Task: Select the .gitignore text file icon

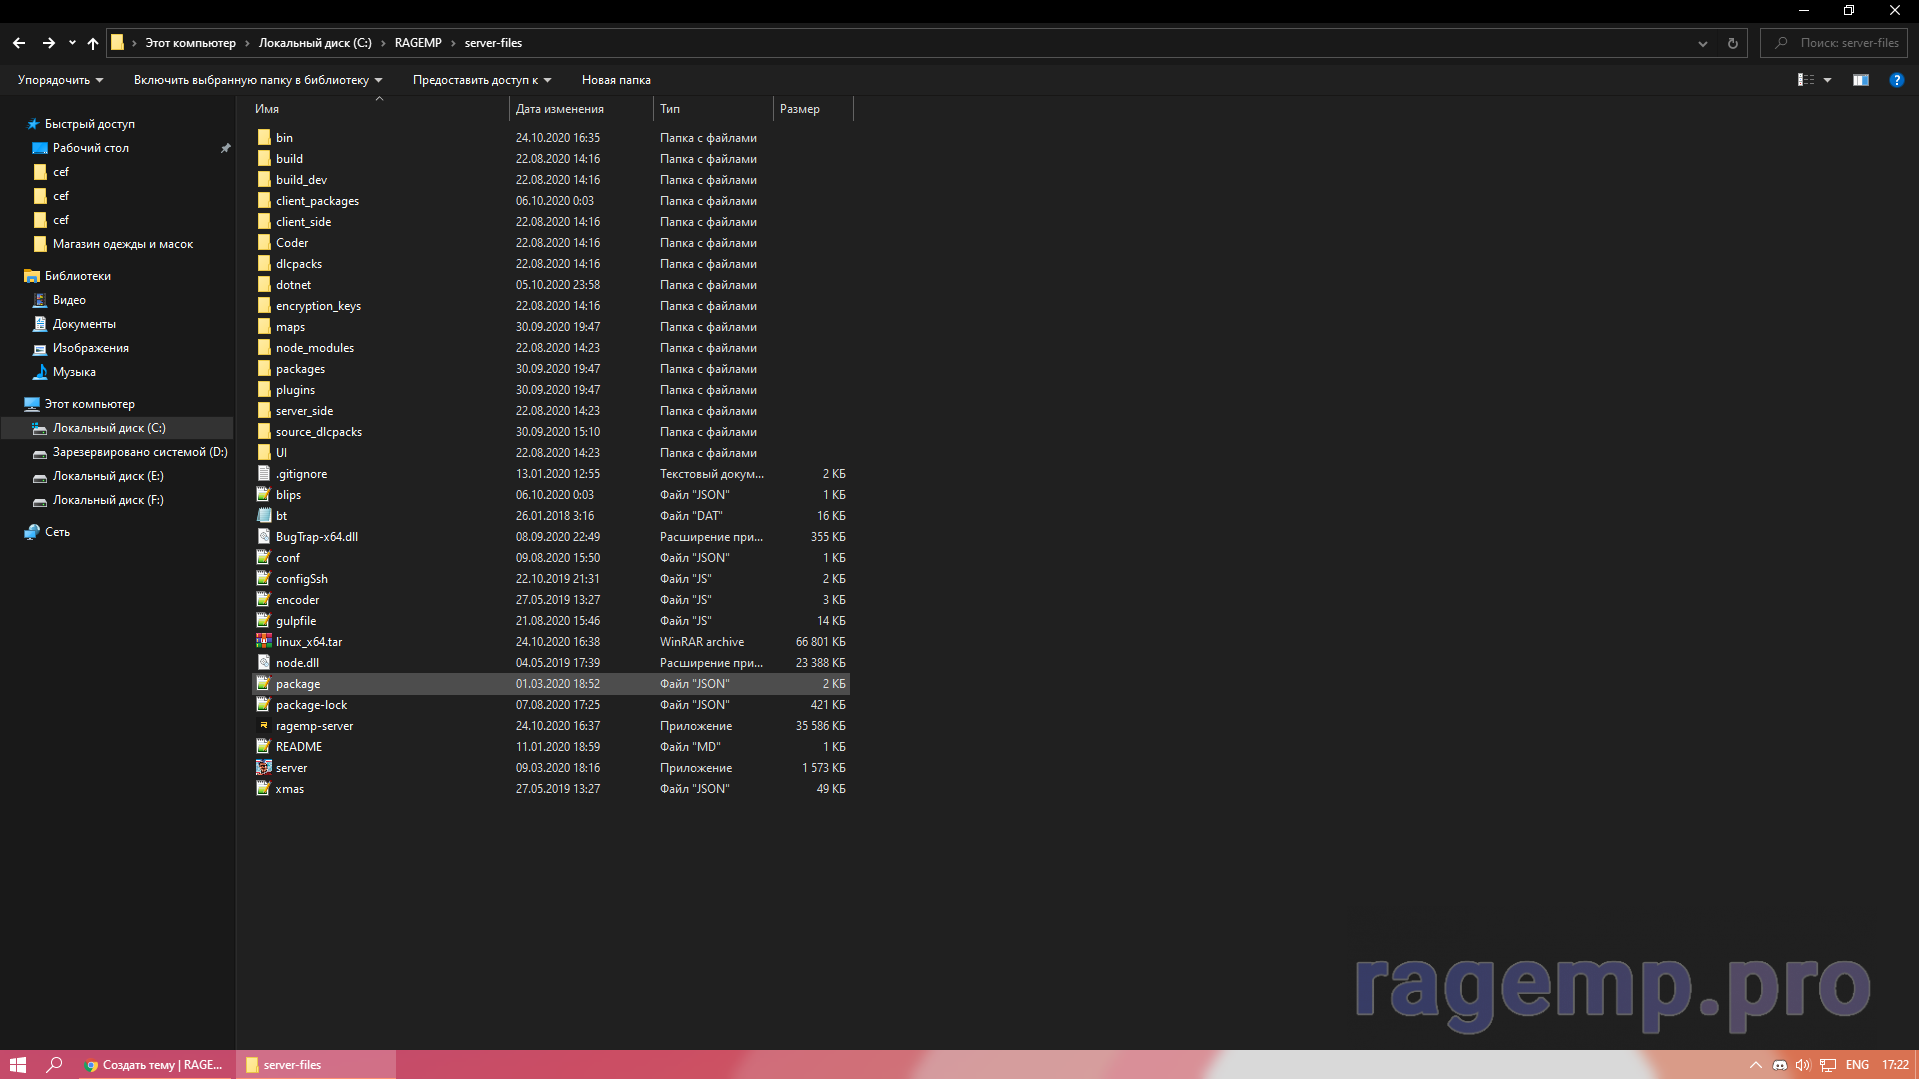Action: (x=264, y=474)
